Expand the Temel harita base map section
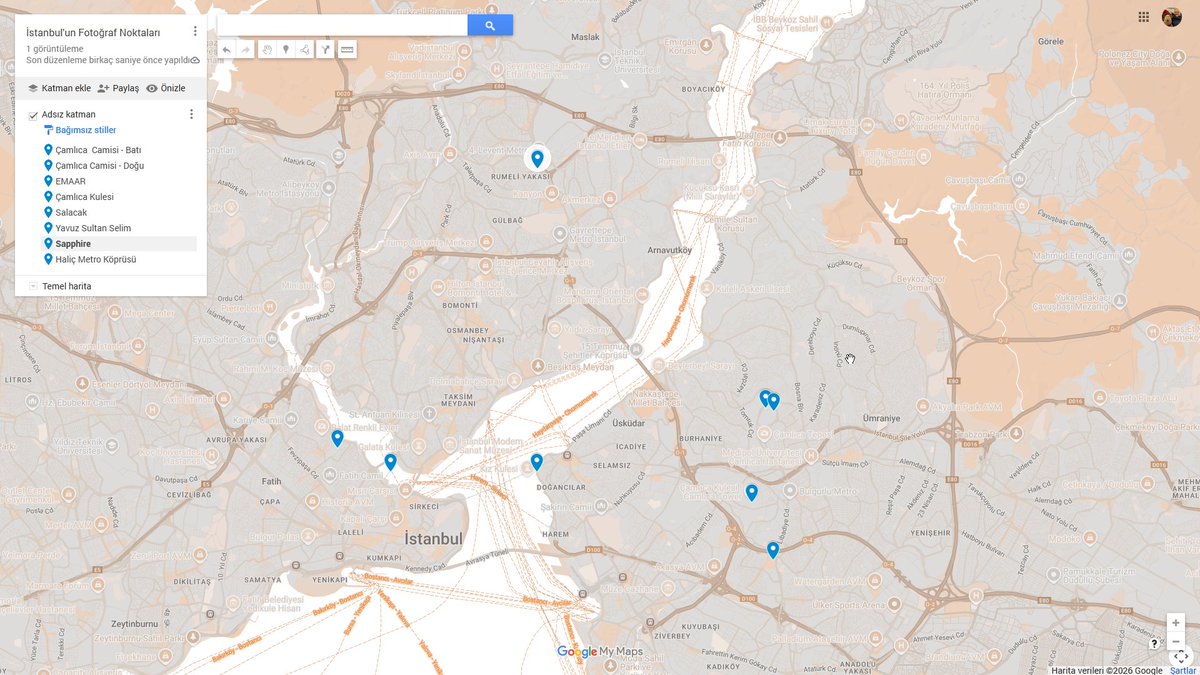 tap(33, 286)
